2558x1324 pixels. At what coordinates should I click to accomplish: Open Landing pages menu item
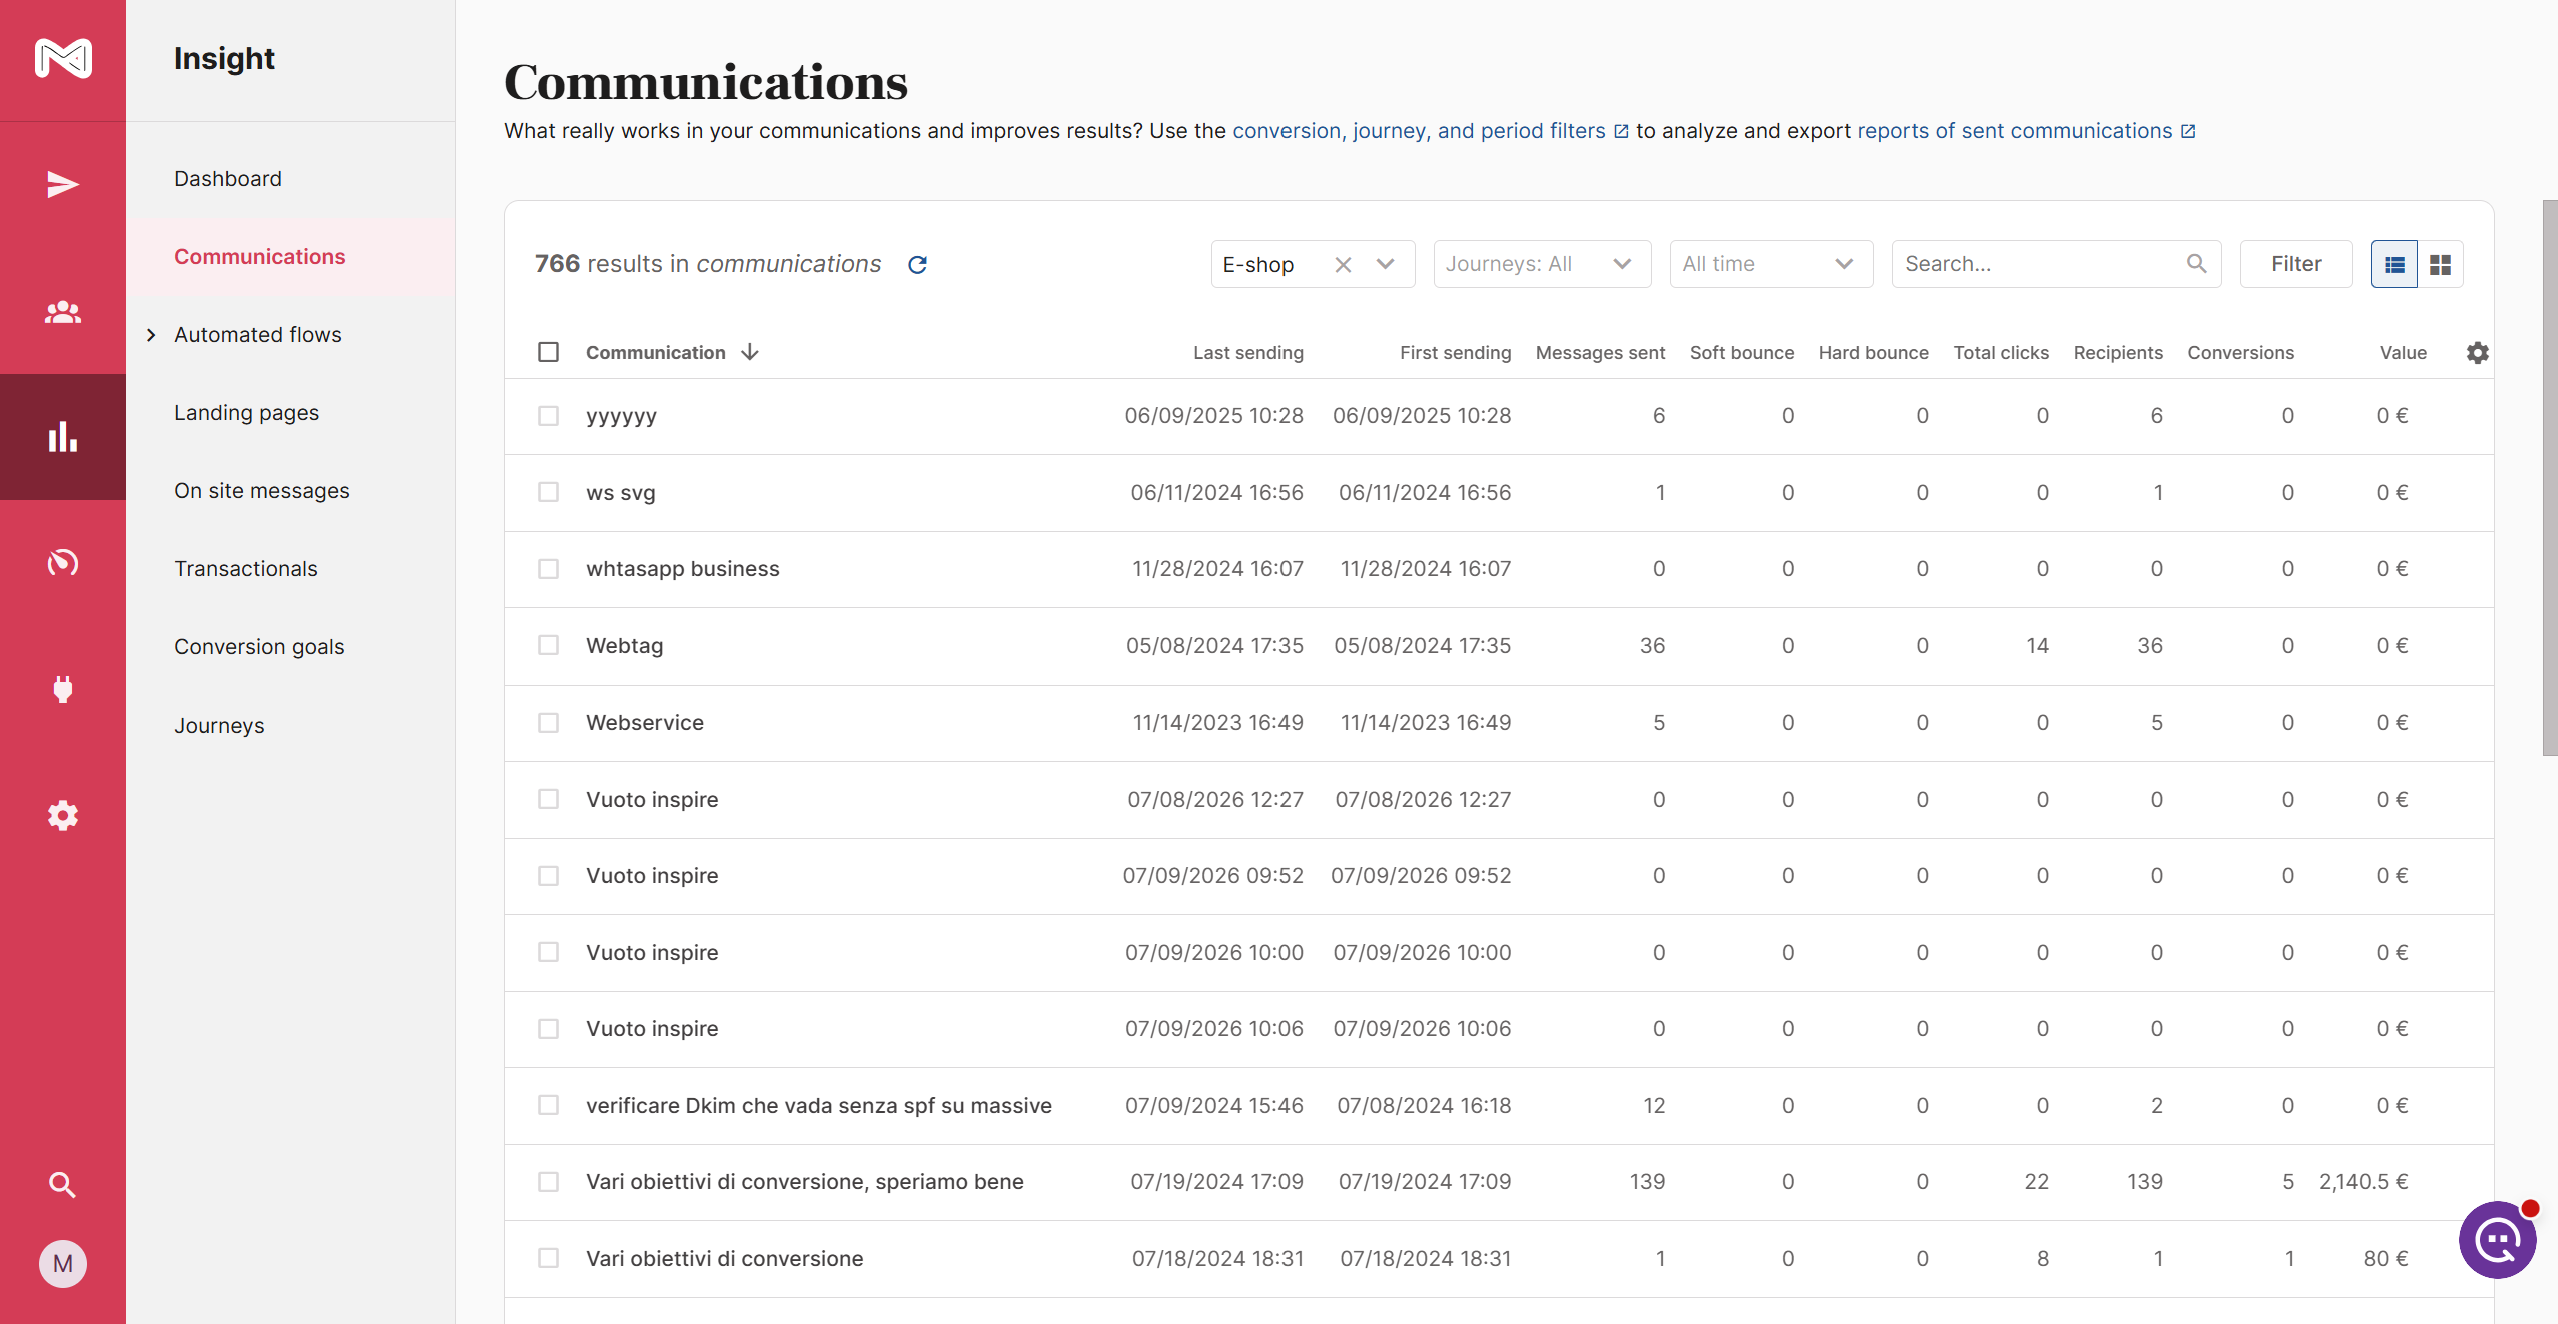point(247,413)
